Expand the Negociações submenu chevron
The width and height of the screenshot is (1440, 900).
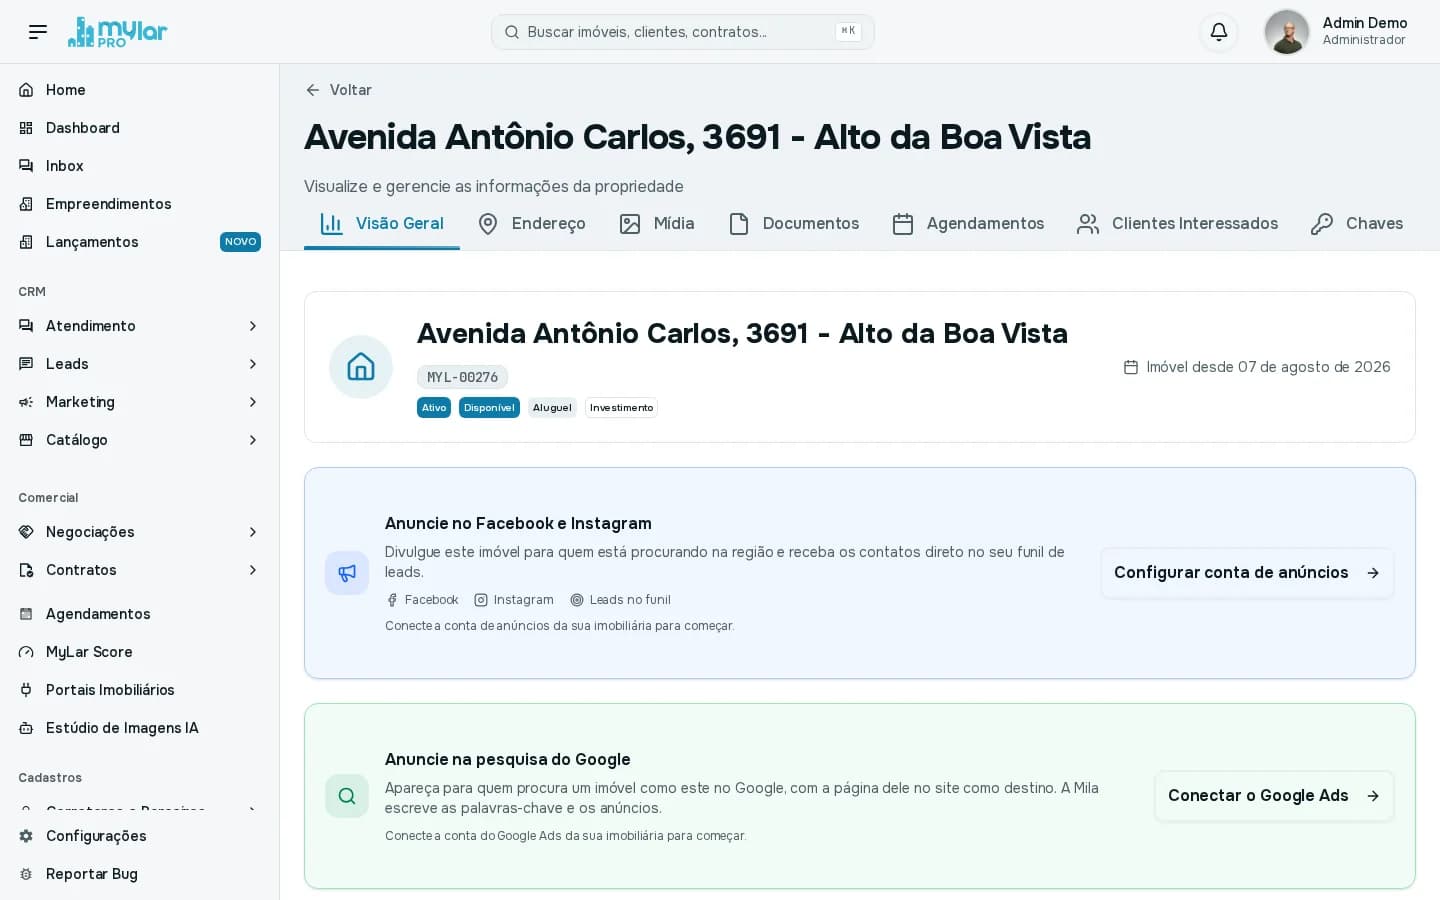click(x=253, y=532)
